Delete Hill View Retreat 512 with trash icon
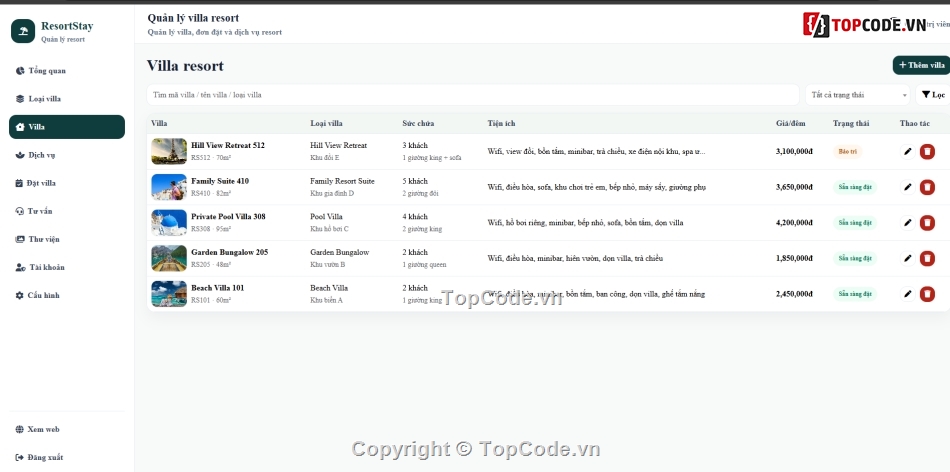950x472 pixels. click(927, 151)
